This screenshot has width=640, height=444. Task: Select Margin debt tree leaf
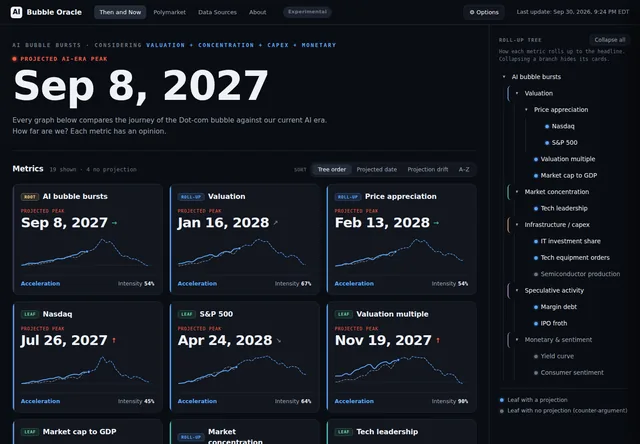pos(558,307)
